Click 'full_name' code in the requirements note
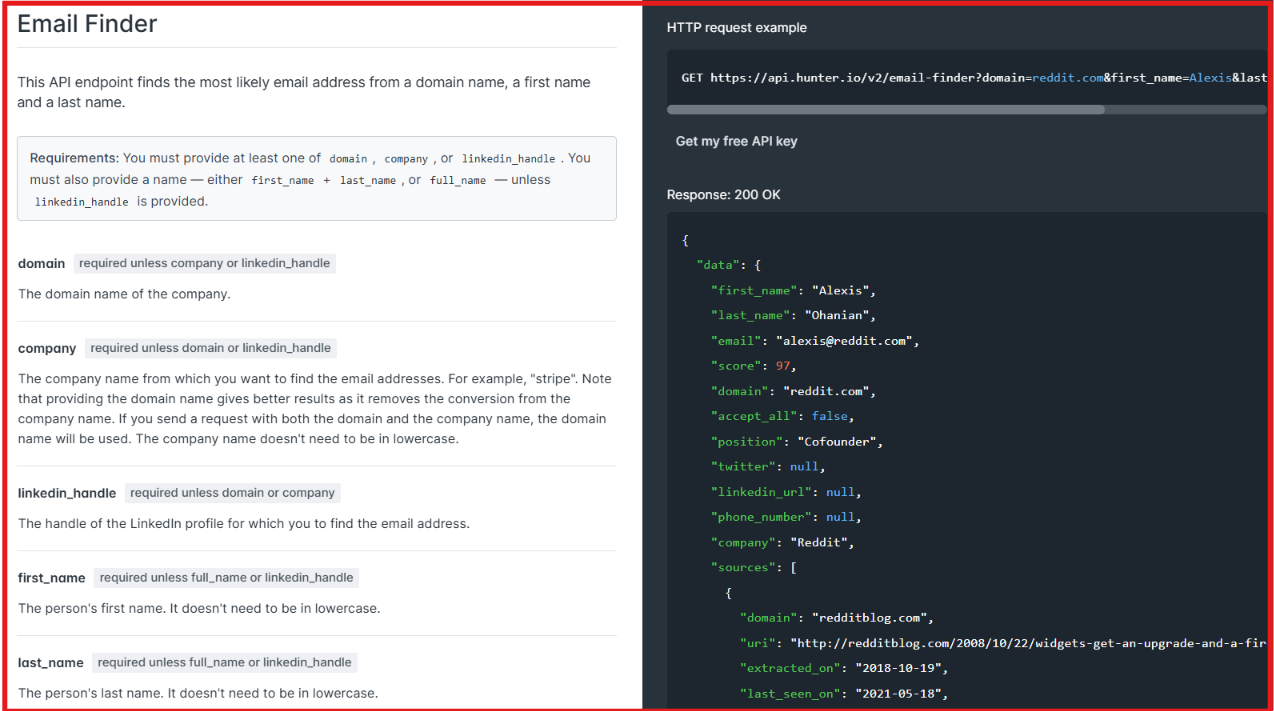The image size is (1274, 711). [458, 180]
